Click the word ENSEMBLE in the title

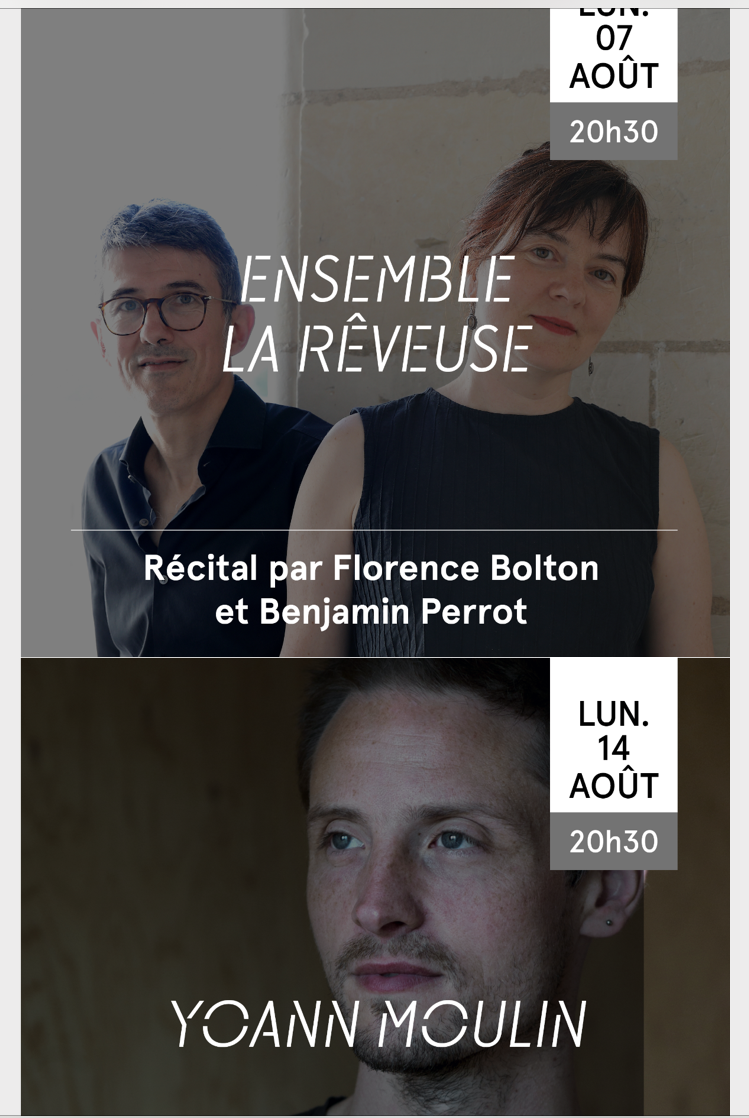[x=377, y=278]
